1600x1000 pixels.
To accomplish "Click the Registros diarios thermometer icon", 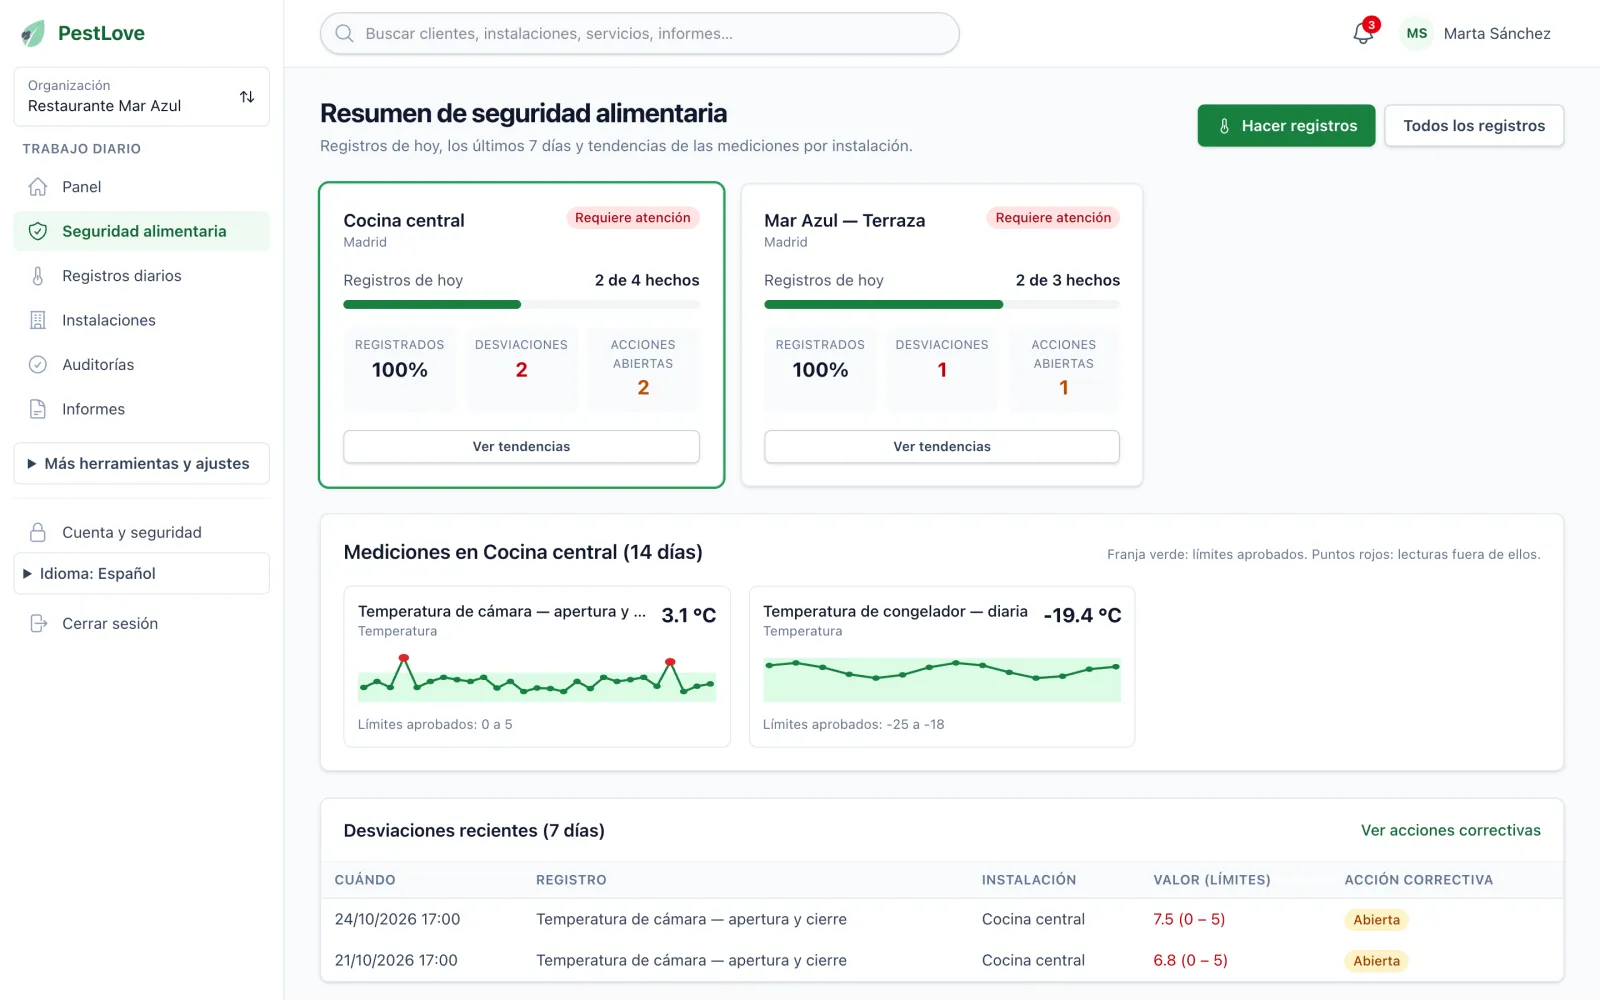I will pyautogui.click(x=38, y=276).
